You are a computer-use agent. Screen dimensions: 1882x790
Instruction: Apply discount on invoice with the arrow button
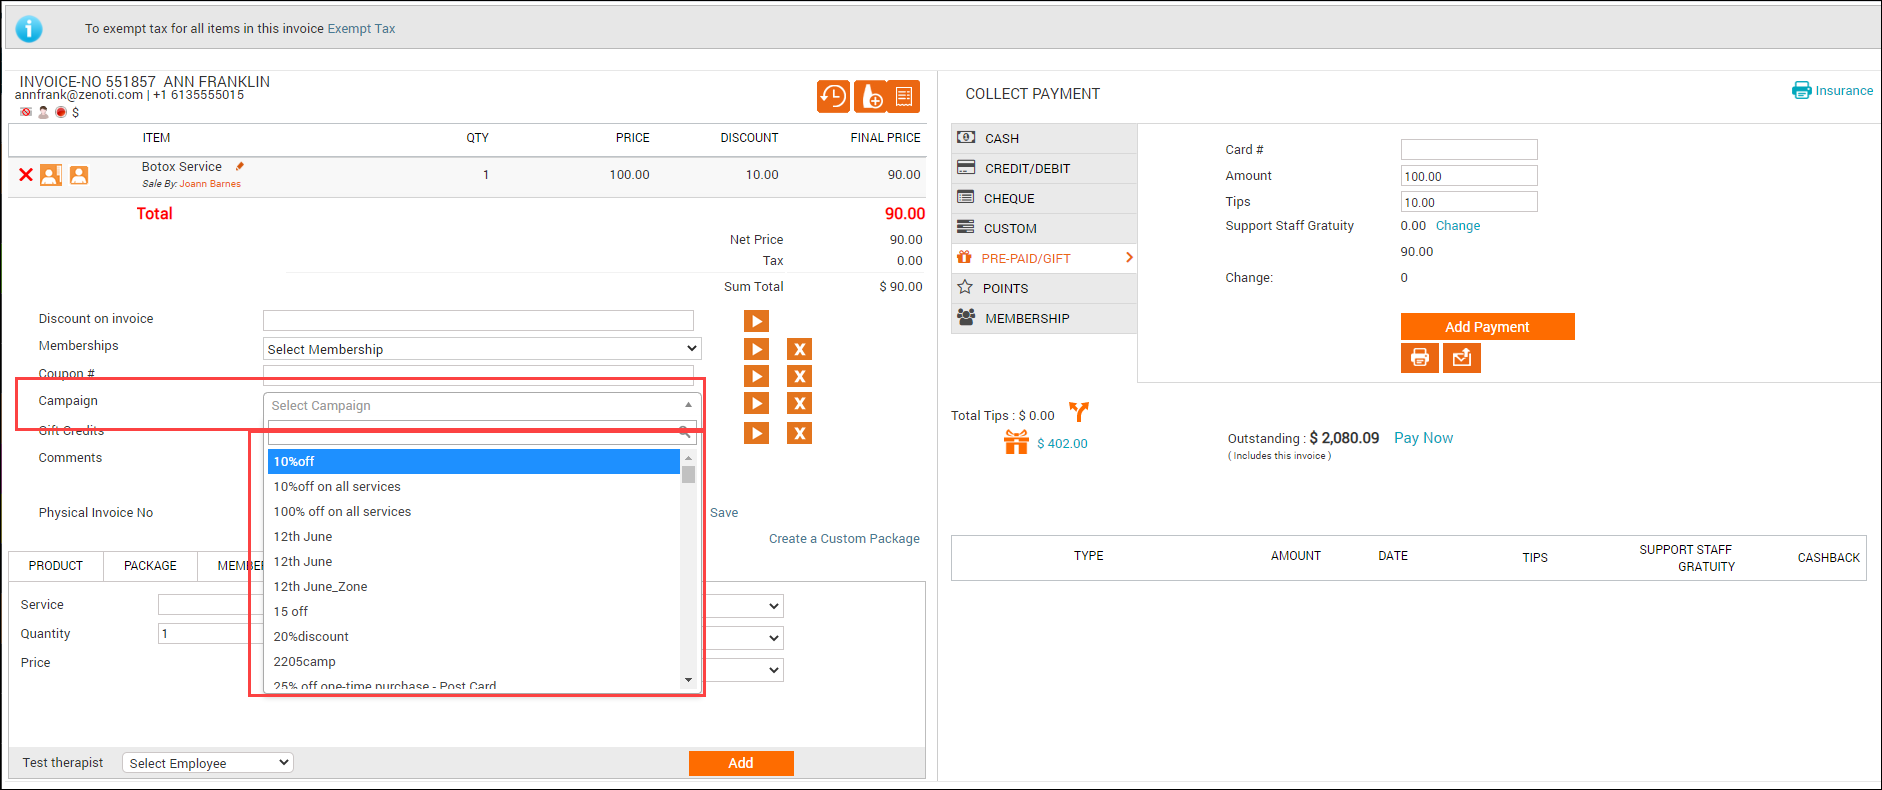756,321
